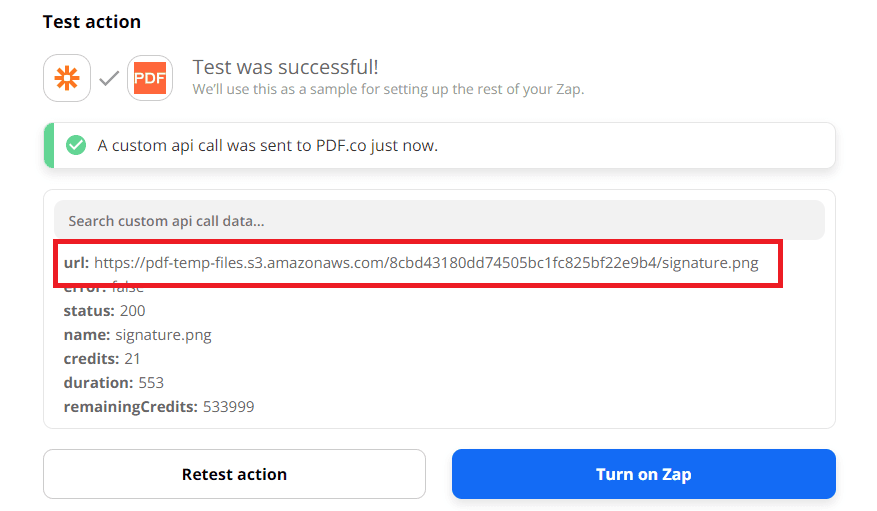Focus the Search custom api call data field

pos(439,220)
